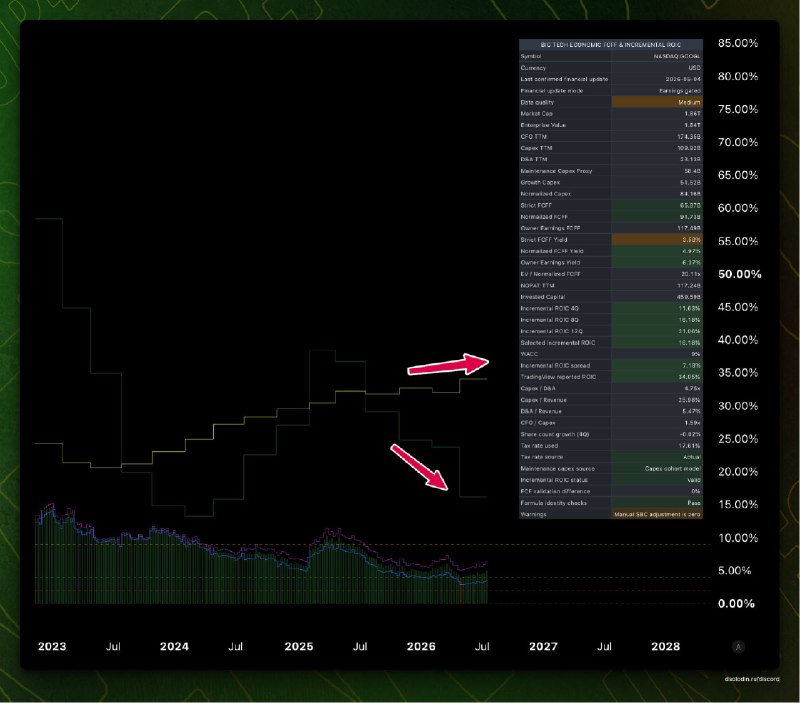Viewport: 800px width, 703px height.
Task: Click the Symbol row in table
Action: point(611,56)
